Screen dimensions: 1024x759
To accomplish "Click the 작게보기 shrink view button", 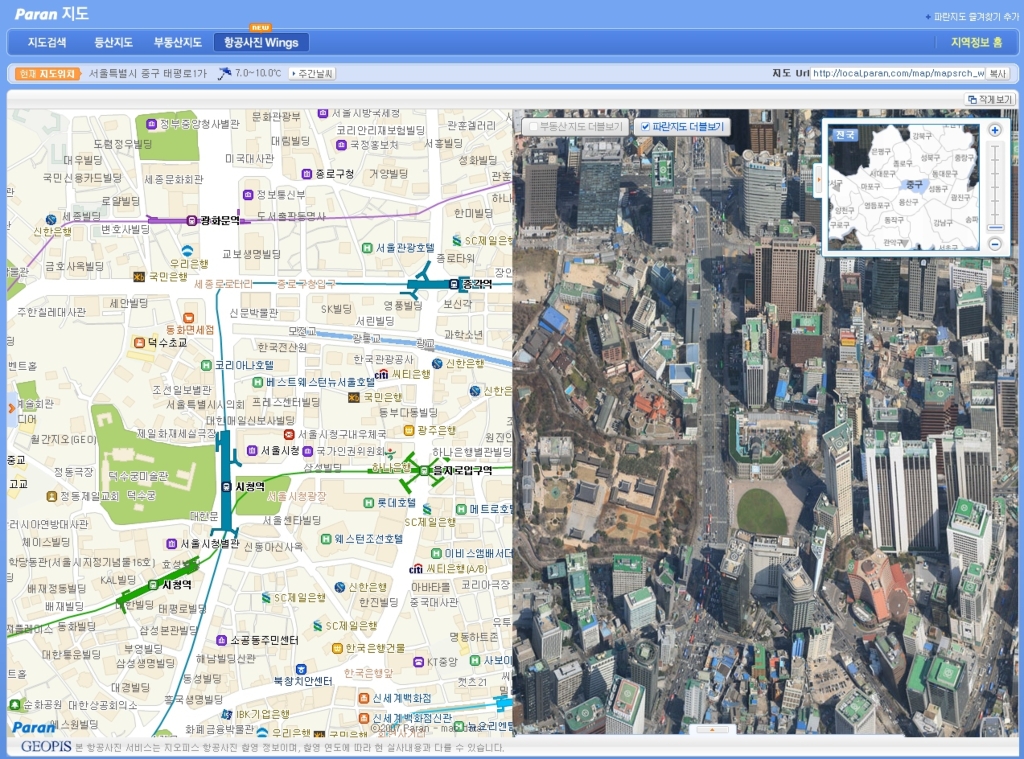I will (x=990, y=99).
